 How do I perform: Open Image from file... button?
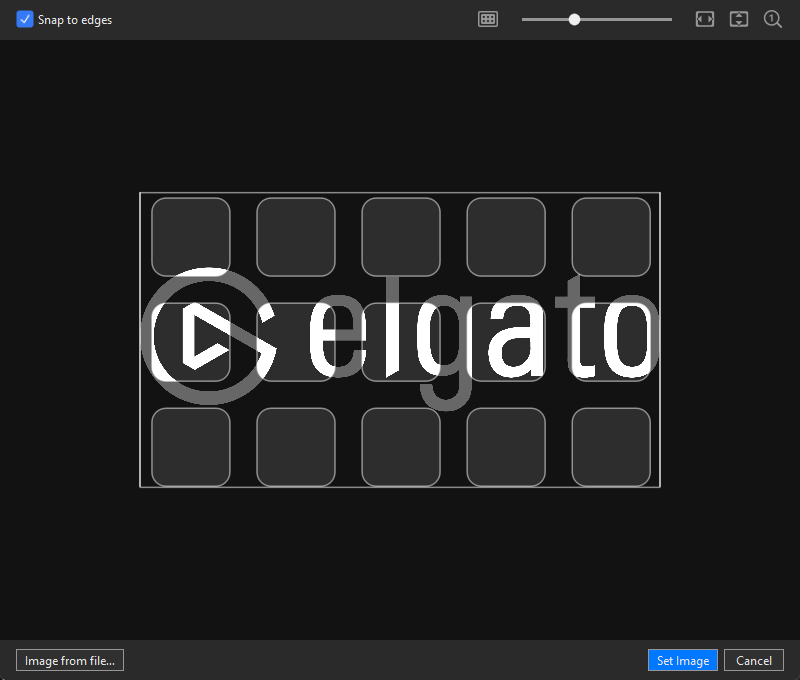point(70,660)
